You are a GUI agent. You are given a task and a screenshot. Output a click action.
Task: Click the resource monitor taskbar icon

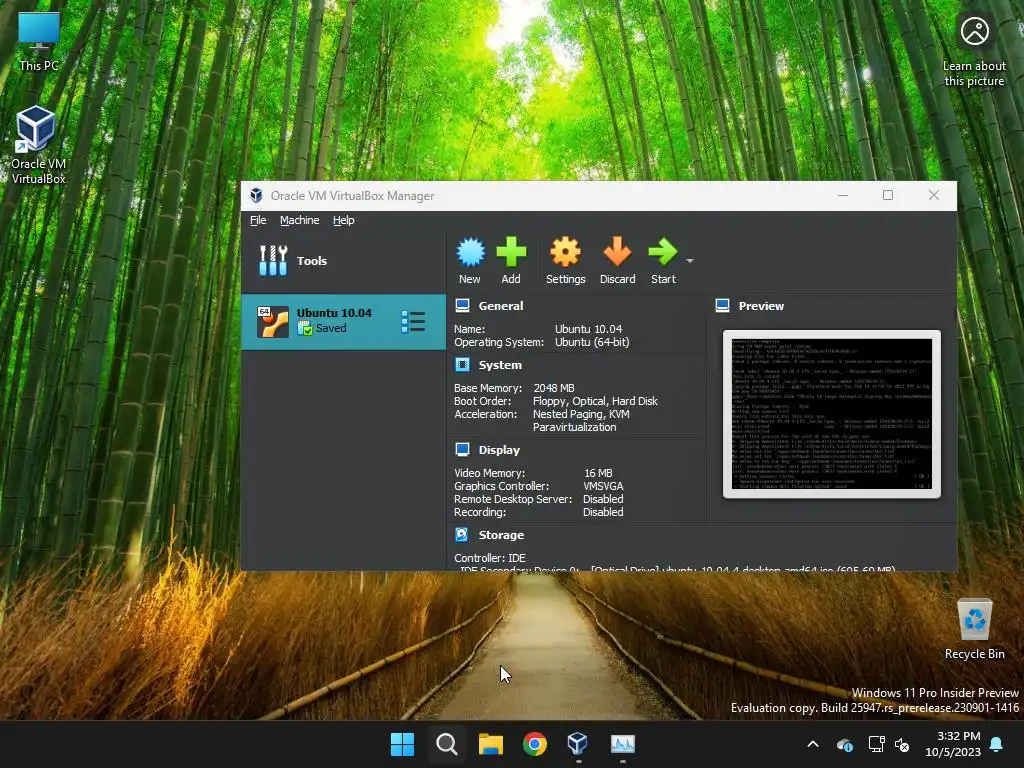(622, 744)
